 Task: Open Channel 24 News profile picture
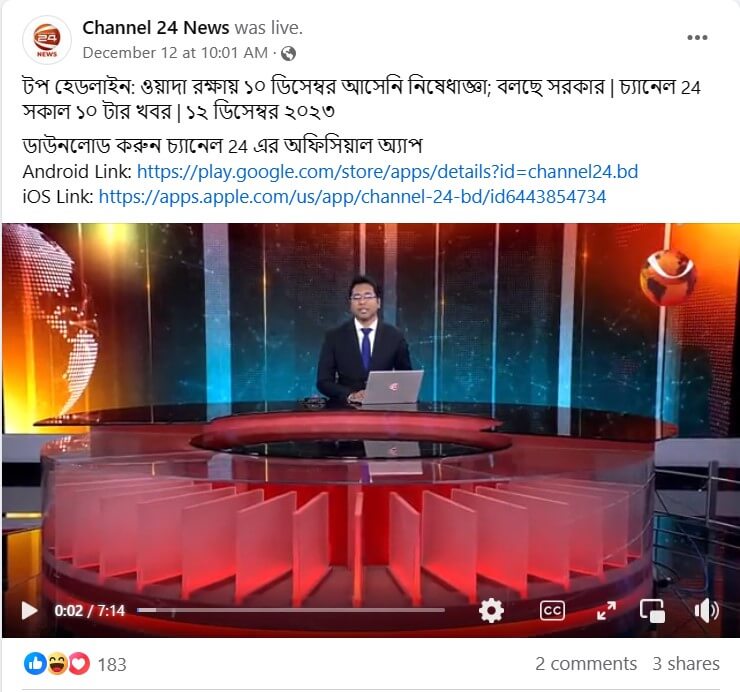click(x=47, y=40)
